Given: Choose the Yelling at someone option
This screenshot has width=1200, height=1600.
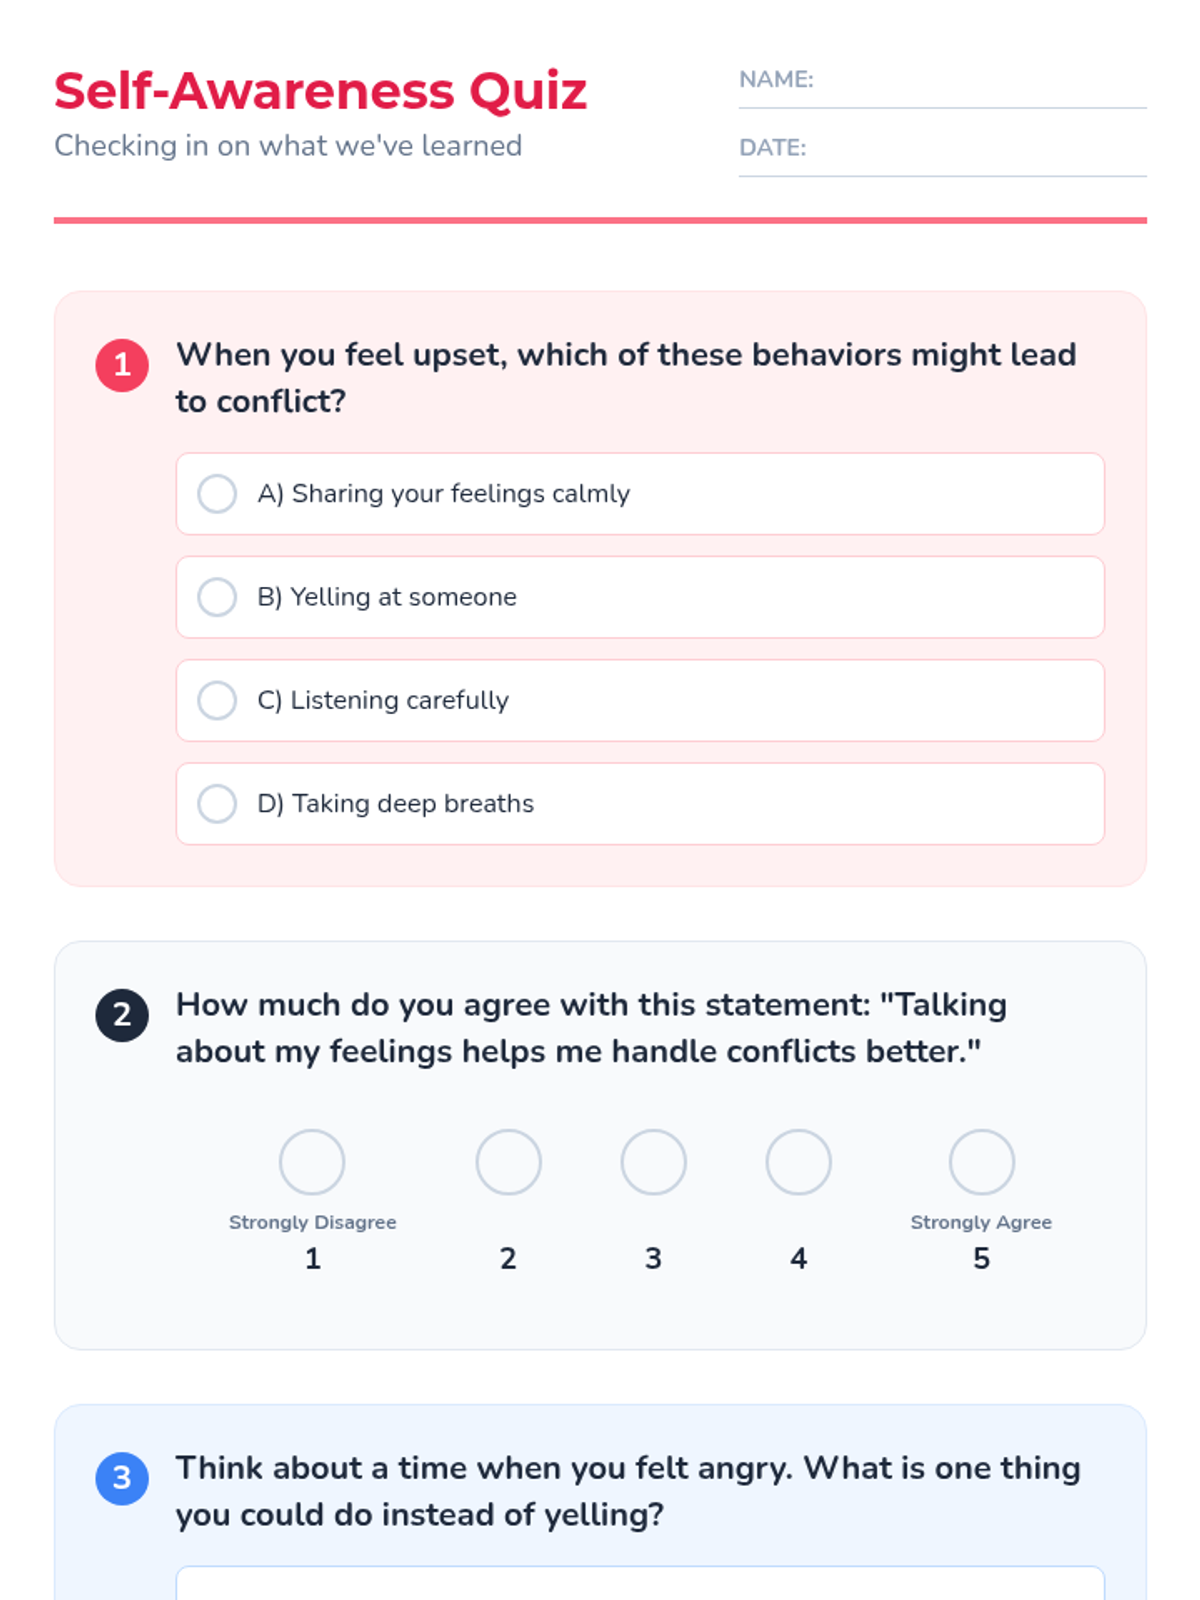Looking at the screenshot, I should (x=217, y=597).
